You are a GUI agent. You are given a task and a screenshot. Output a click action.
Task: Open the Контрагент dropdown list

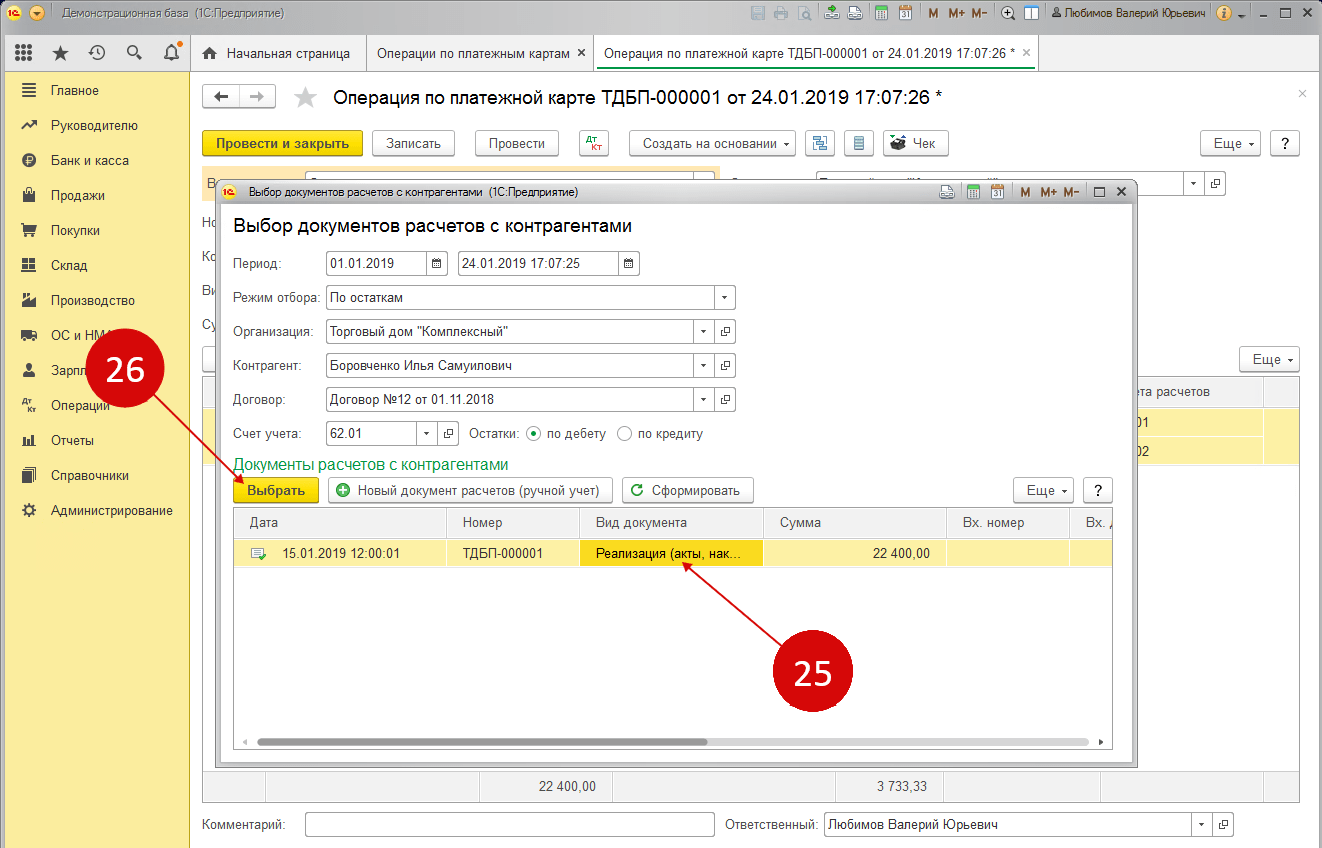click(703, 366)
